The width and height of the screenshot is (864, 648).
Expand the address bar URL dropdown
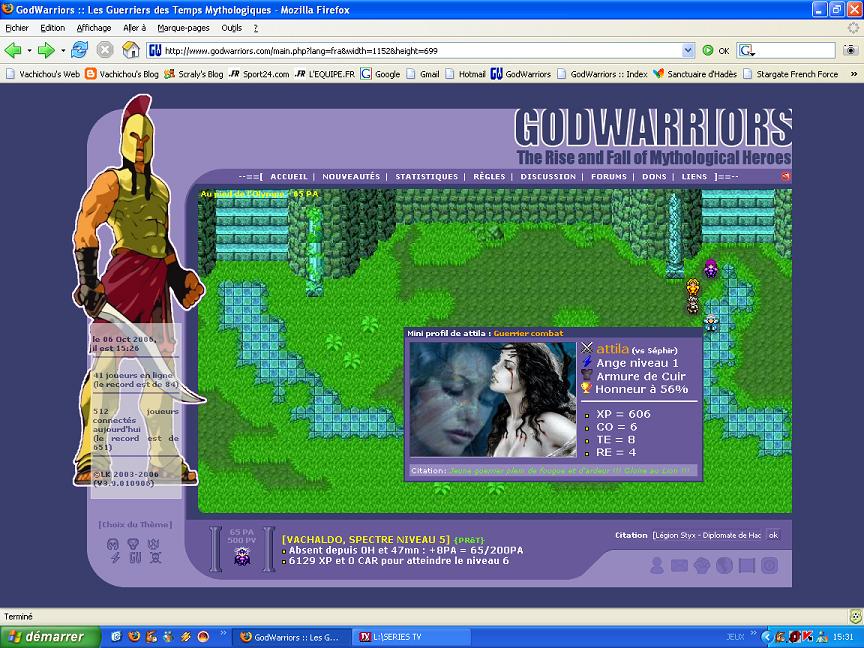point(688,51)
